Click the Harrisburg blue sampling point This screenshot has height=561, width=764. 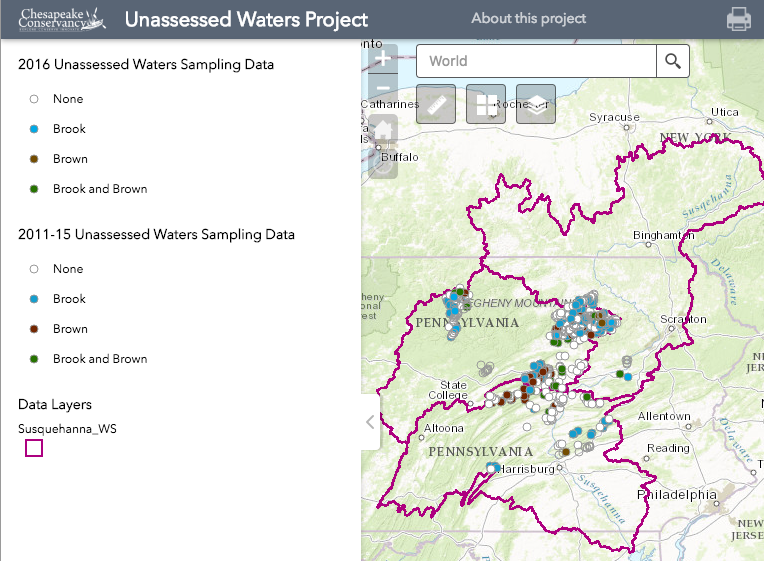(x=494, y=467)
